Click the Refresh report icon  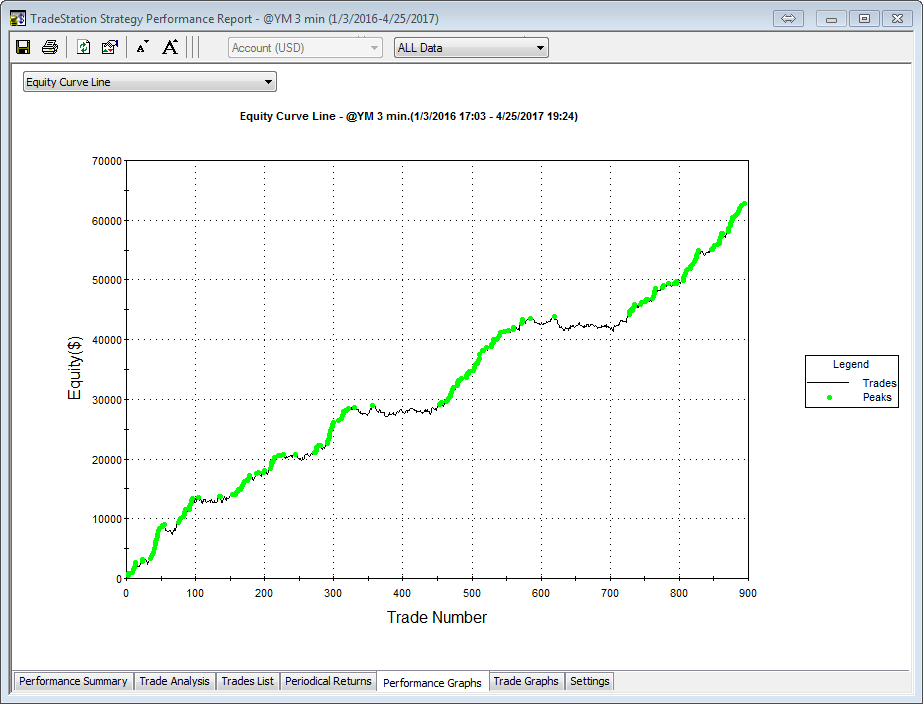click(x=84, y=47)
